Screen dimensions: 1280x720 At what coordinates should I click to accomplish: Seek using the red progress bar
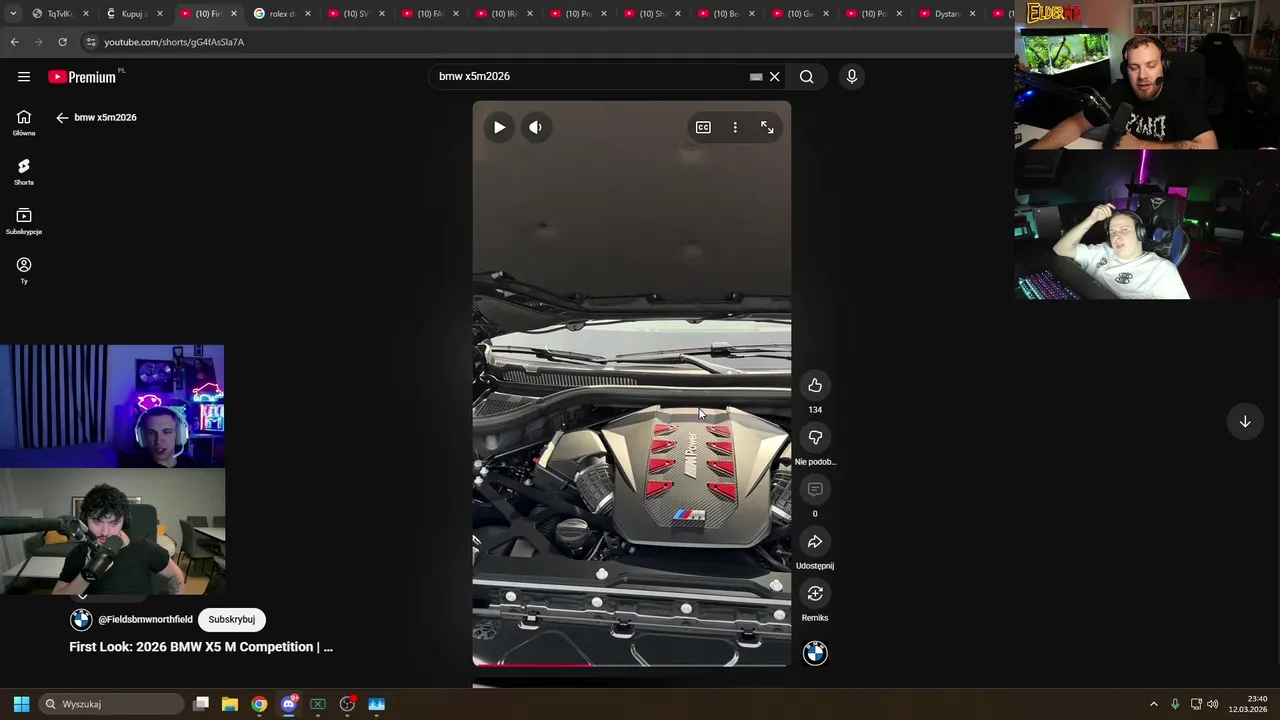point(632,664)
